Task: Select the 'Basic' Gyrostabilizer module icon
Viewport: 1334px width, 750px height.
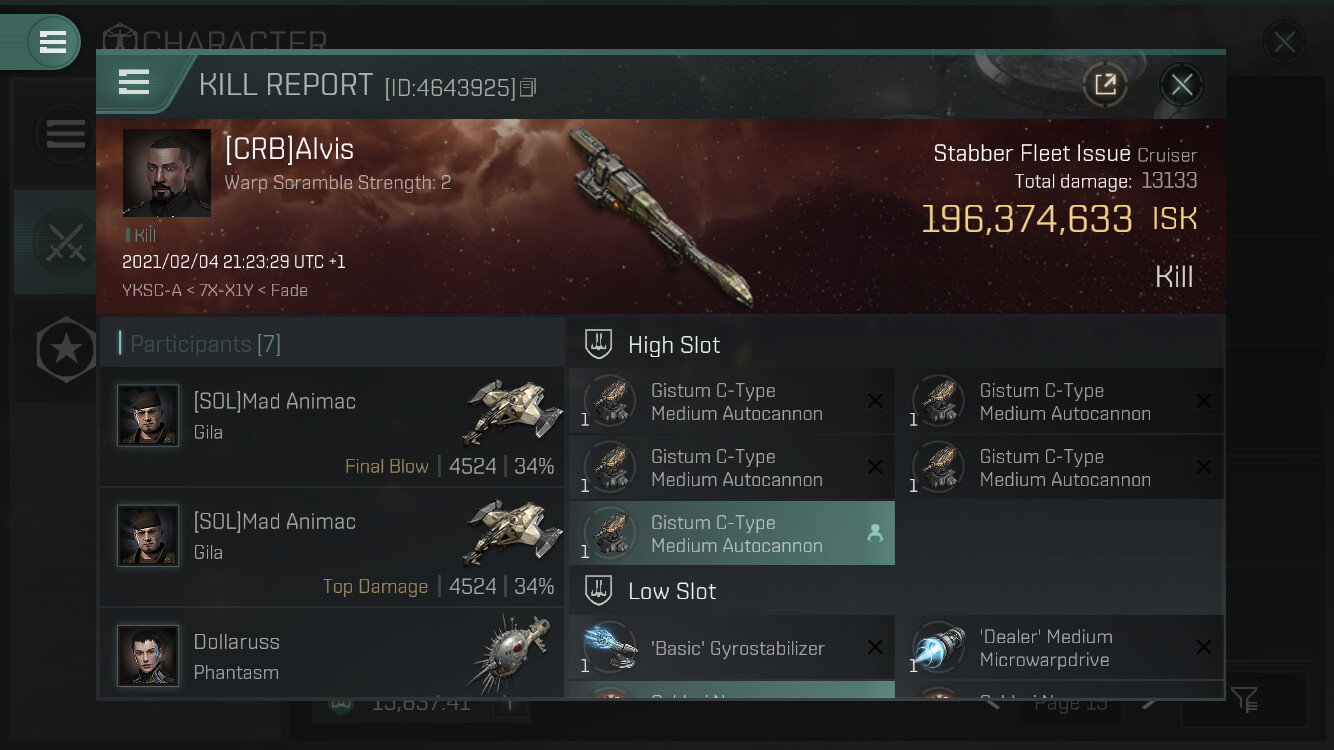Action: (611, 647)
